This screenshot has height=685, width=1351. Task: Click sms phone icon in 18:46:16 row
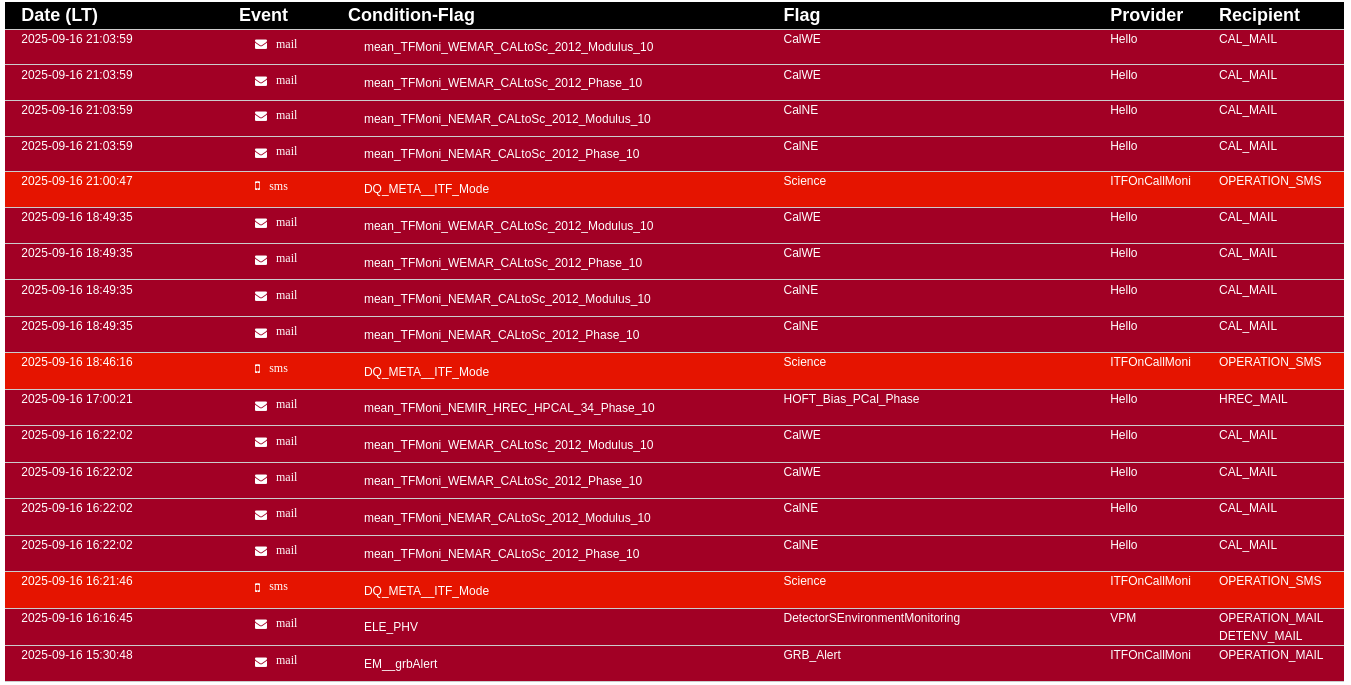257,369
